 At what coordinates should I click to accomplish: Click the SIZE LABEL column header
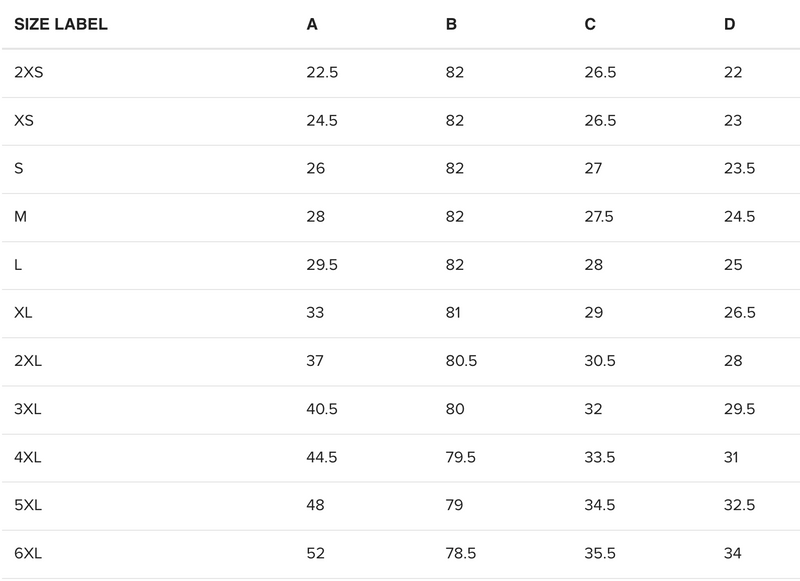click(x=61, y=25)
